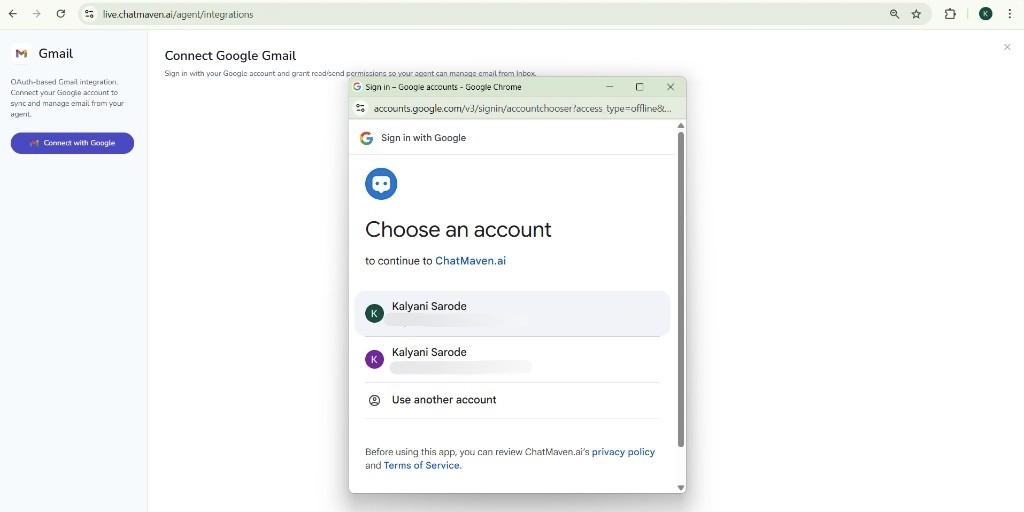Click the popup scrollbar up arrow
This screenshot has height=512, width=1024.
(681, 125)
